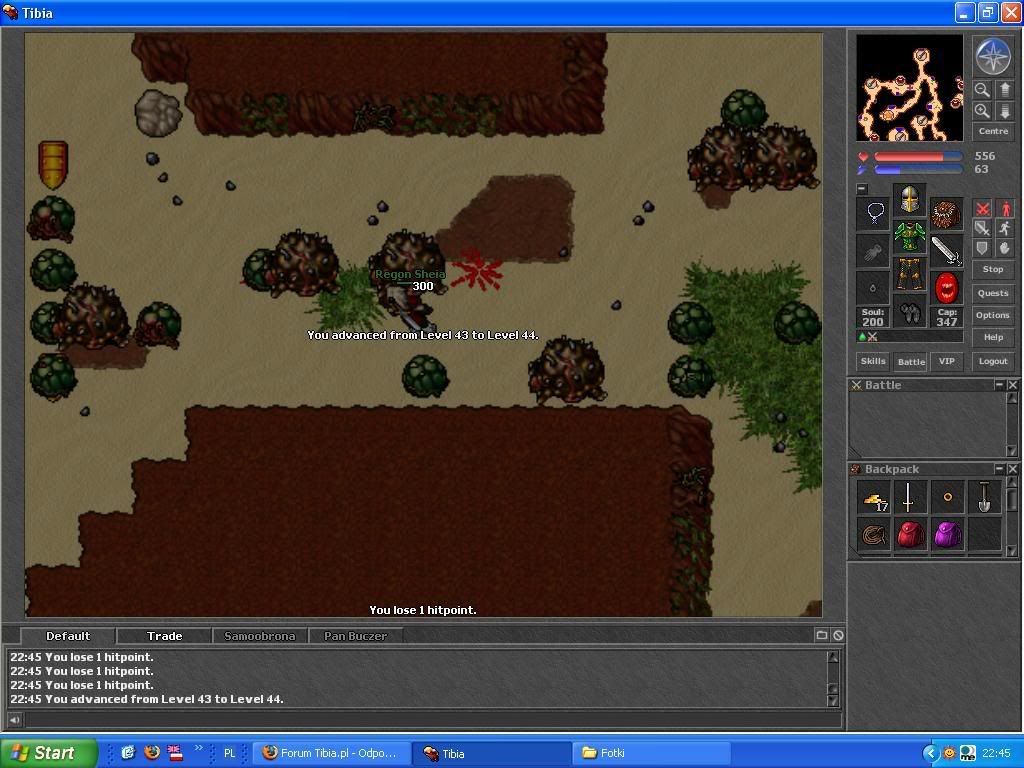The height and width of the screenshot is (768, 1024).
Task: Open the channel list icon above the chat
Action: (822, 635)
